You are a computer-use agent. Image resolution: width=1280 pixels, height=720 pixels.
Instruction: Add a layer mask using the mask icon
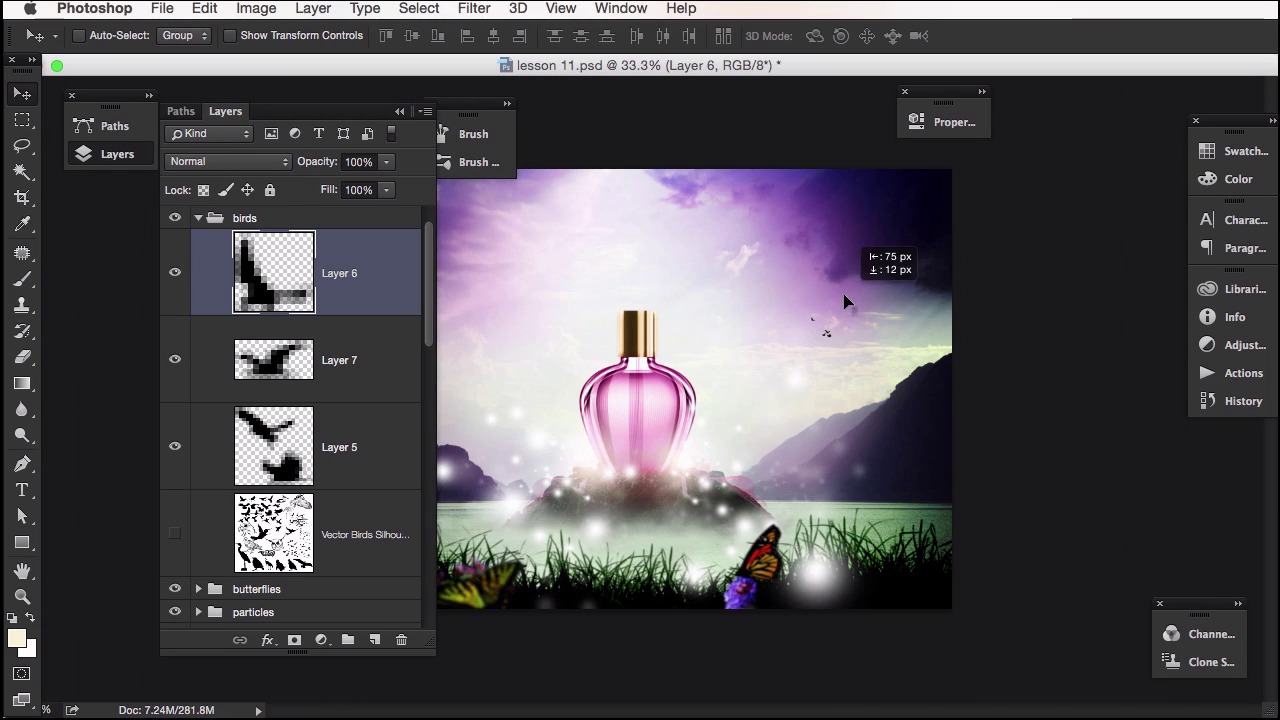(x=294, y=640)
